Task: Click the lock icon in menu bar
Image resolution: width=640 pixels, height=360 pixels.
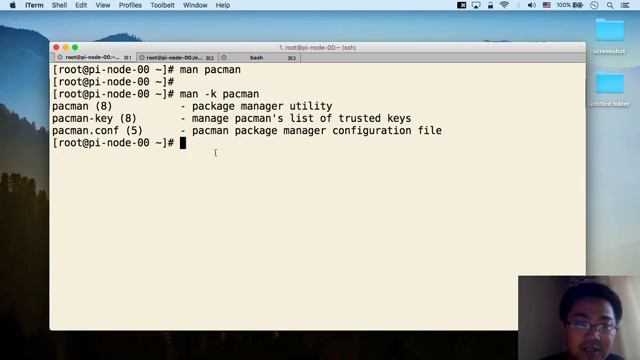Action: pyautogui.click(x=490, y=5)
